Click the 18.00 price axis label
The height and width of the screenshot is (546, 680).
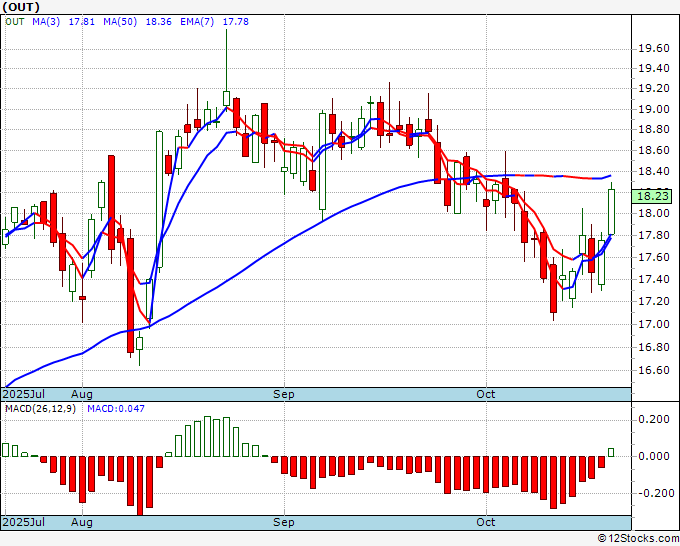[654, 213]
